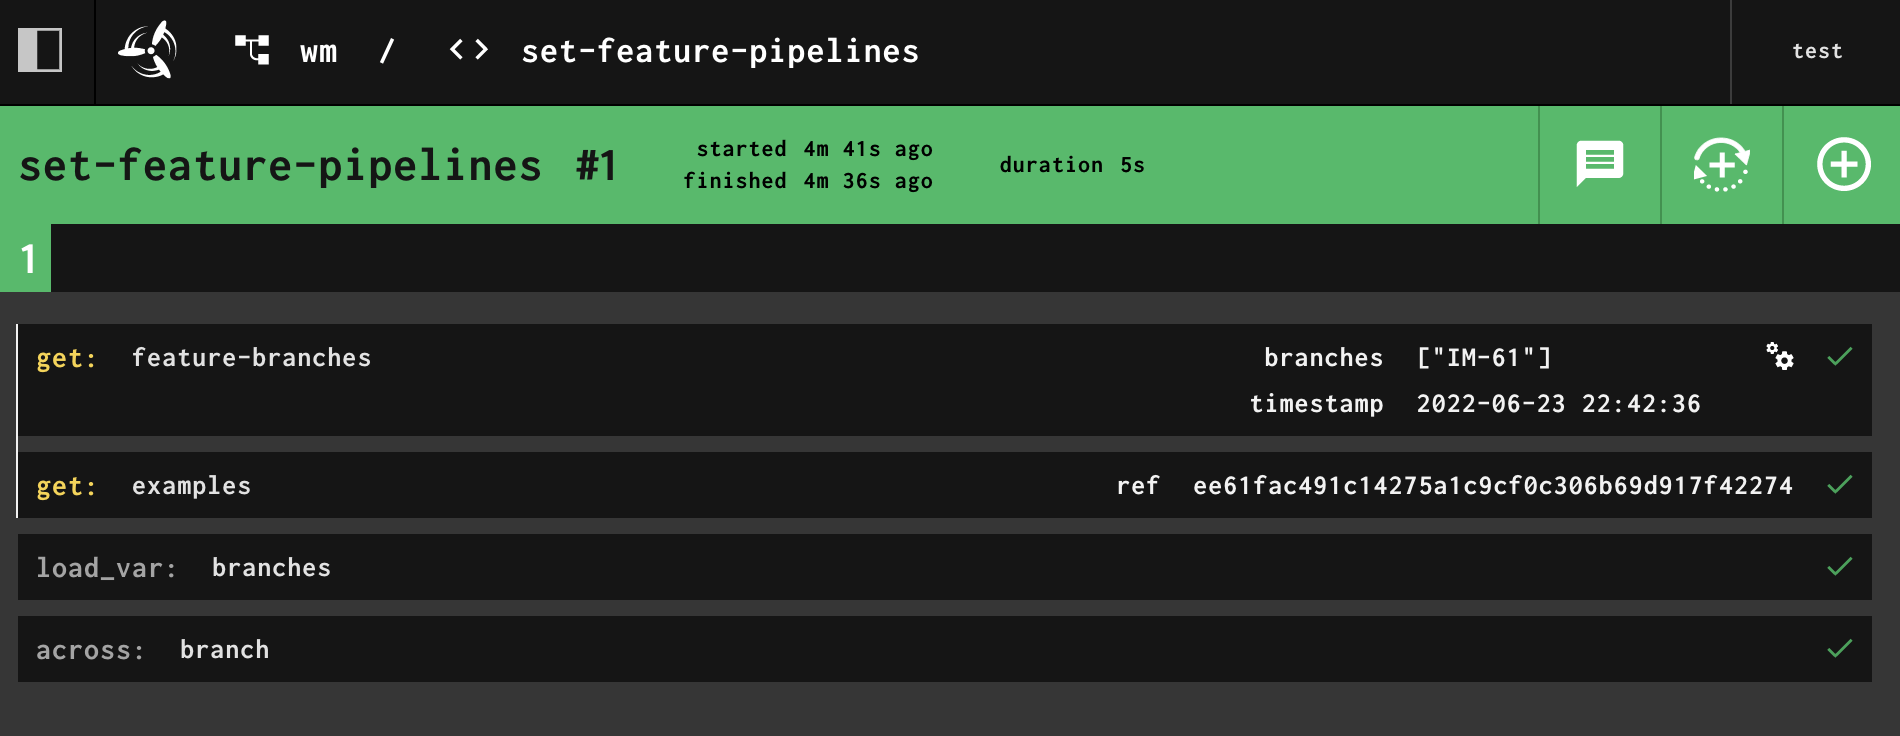Click the checkmark on feature-branches step
The height and width of the screenshot is (736, 1900).
[x=1840, y=357]
